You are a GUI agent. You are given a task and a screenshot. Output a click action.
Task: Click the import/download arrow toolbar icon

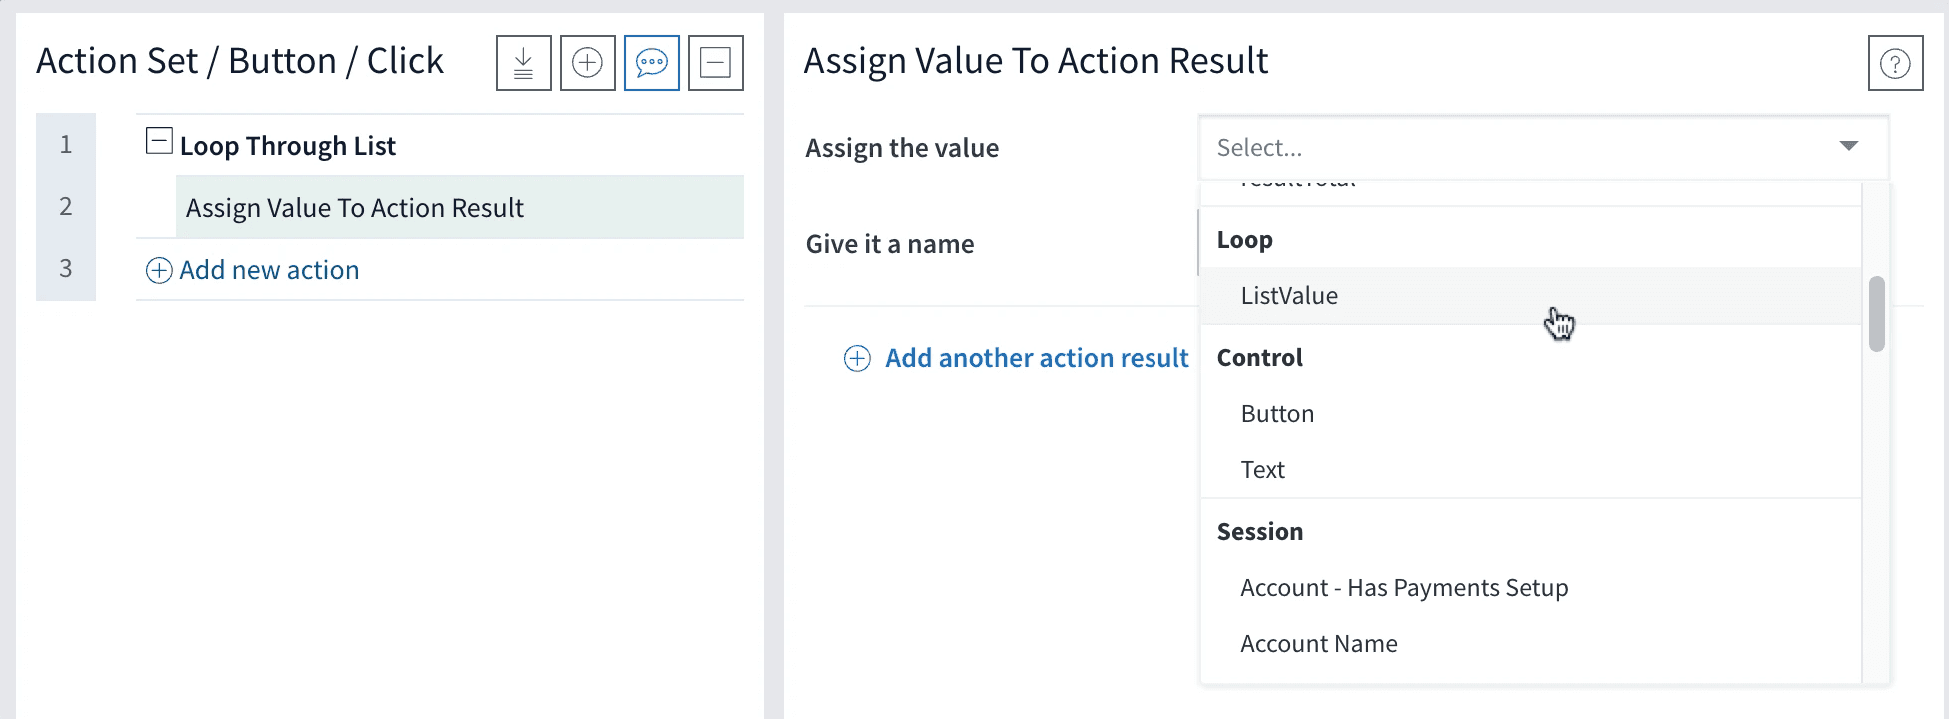click(x=523, y=63)
